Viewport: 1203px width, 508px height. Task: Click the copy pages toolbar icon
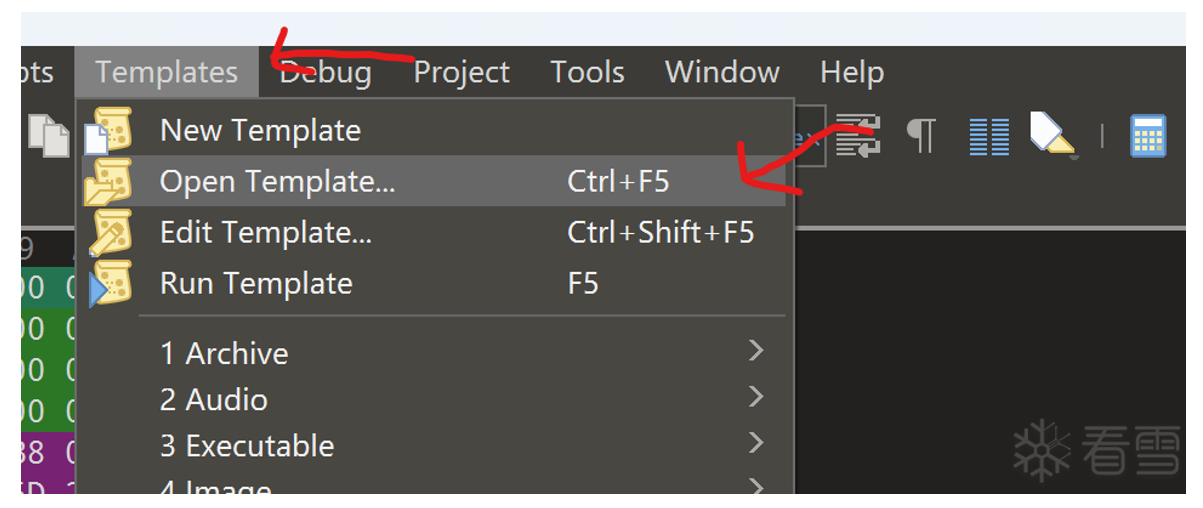click(x=47, y=134)
